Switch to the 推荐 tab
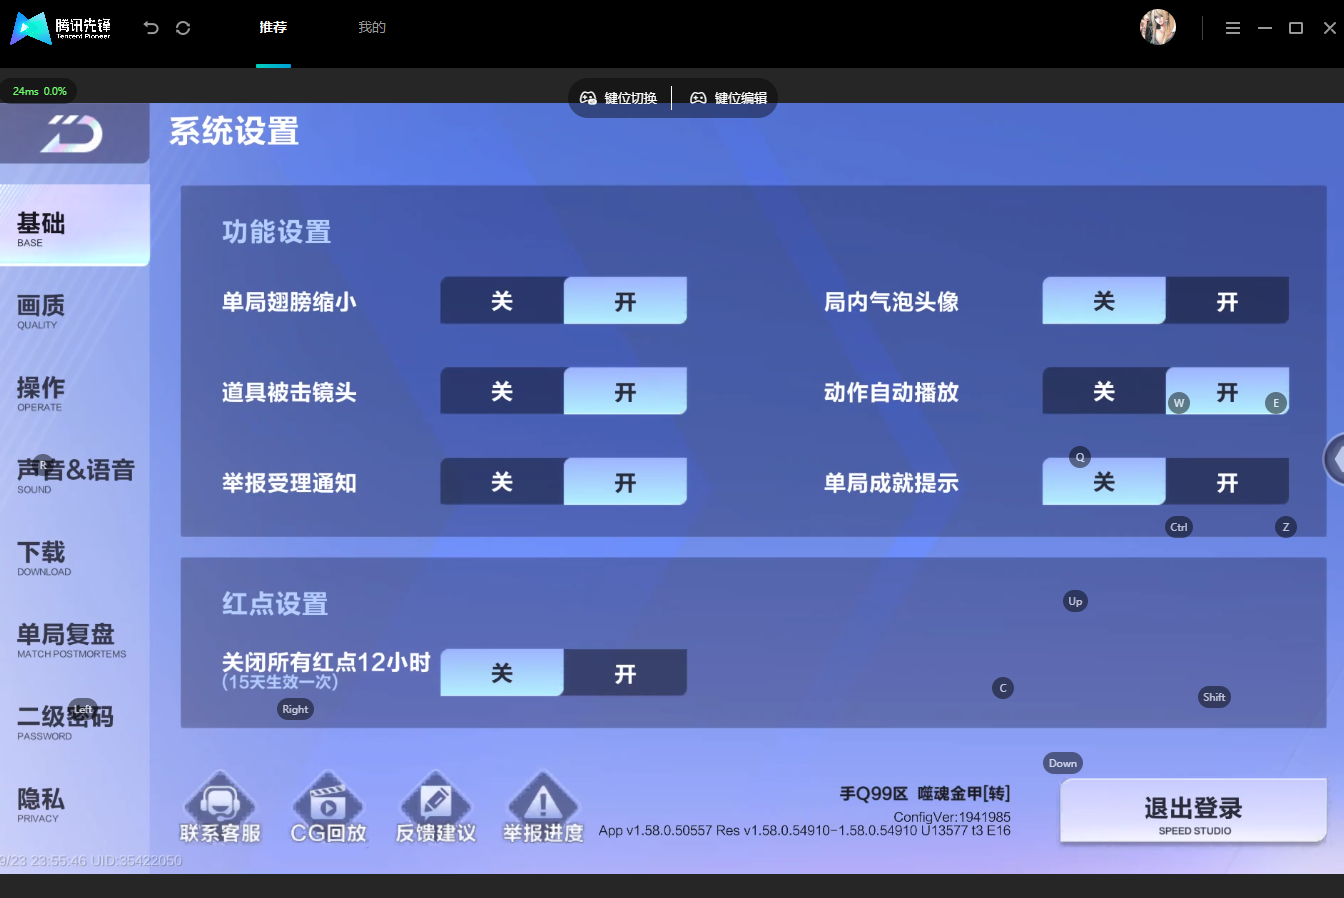The width and height of the screenshot is (1344, 898). [x=273, y=28]
